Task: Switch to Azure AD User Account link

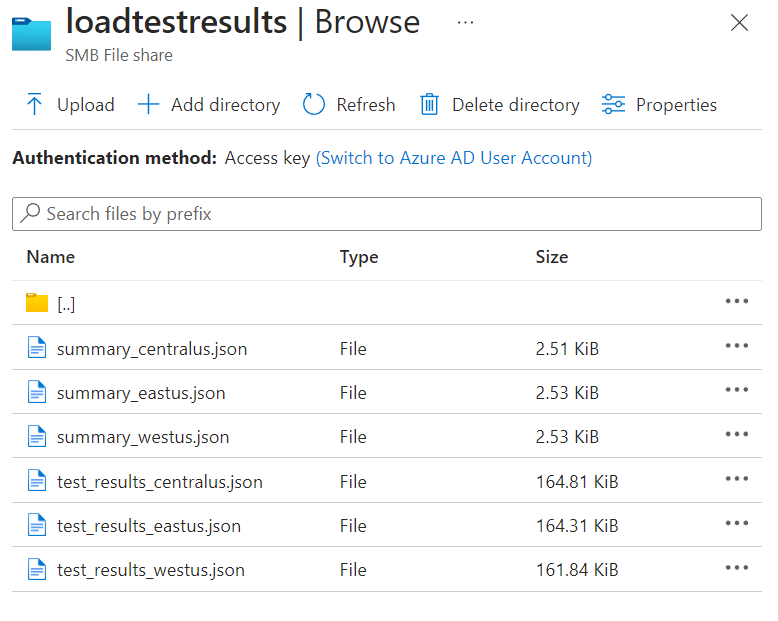Action: click(x=454, y=158)
